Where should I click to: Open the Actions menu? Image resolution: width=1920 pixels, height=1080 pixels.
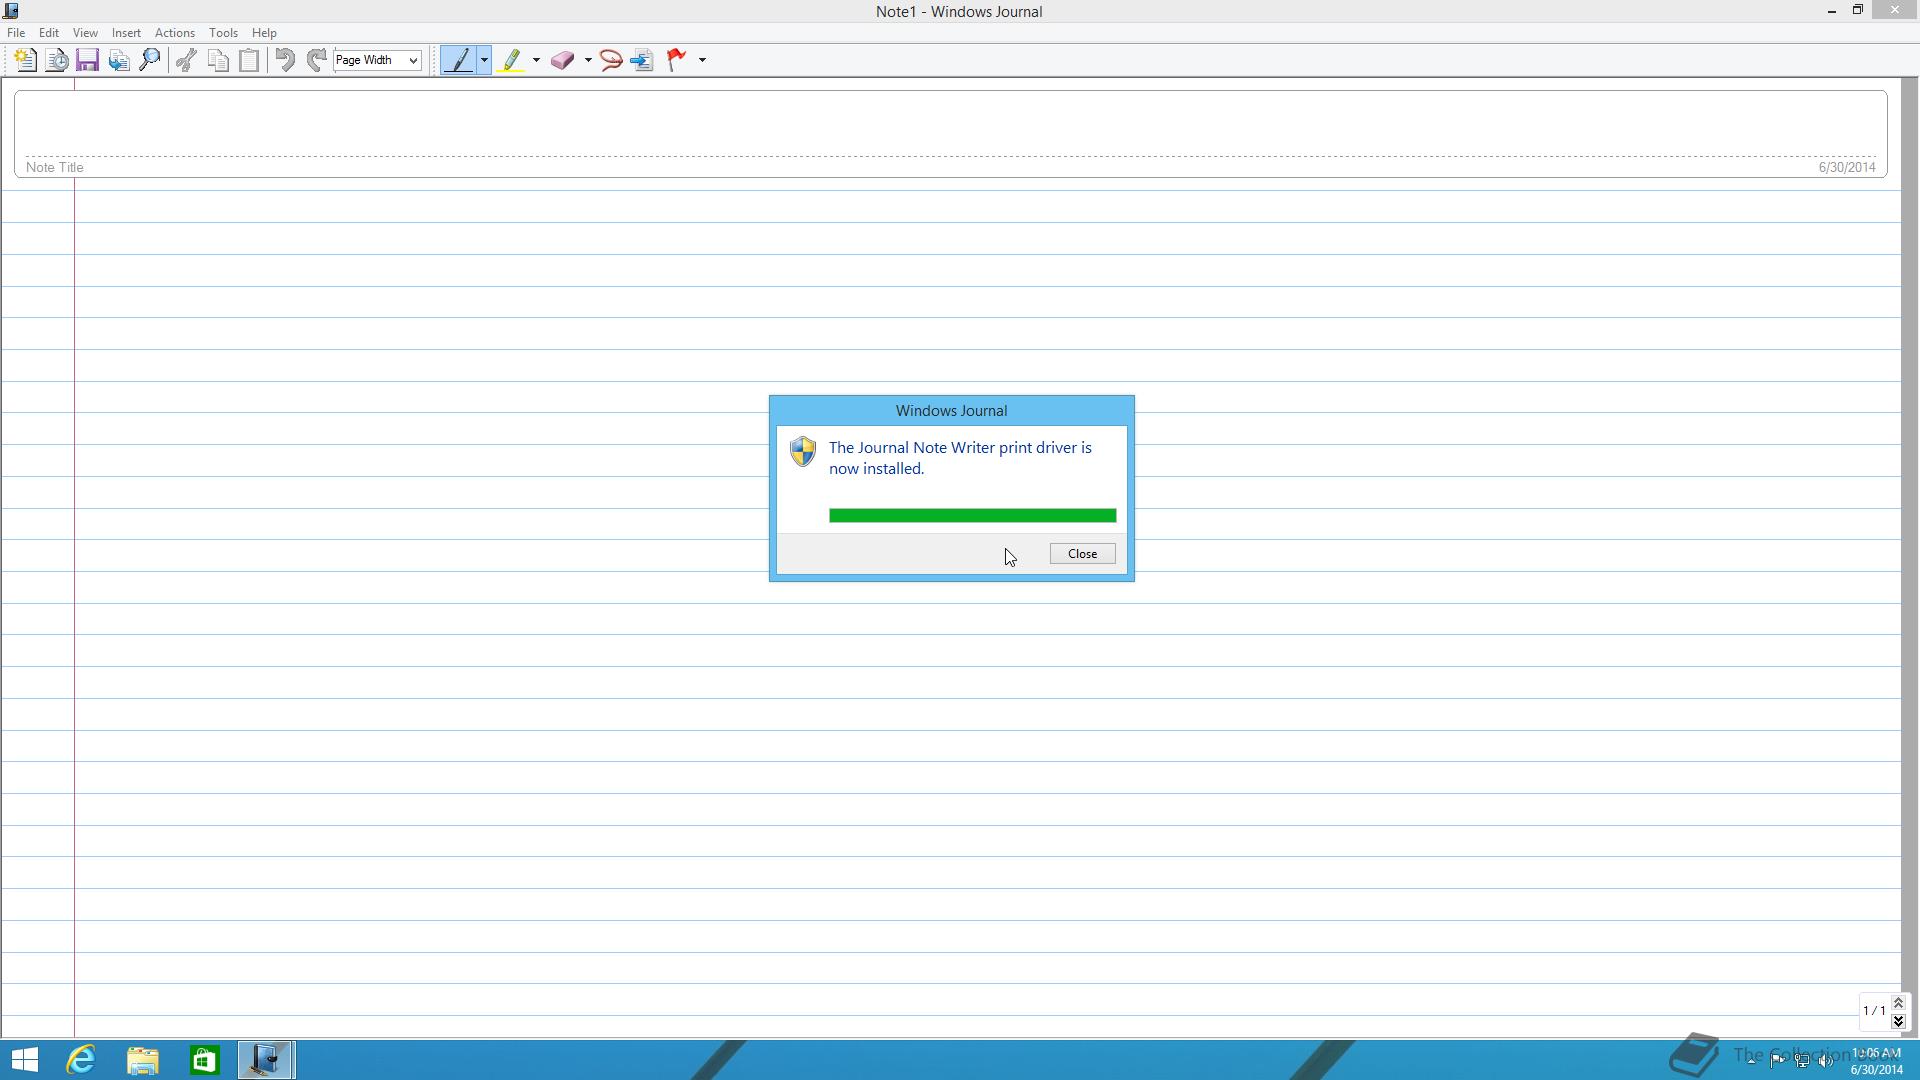(x=174, y=33)
